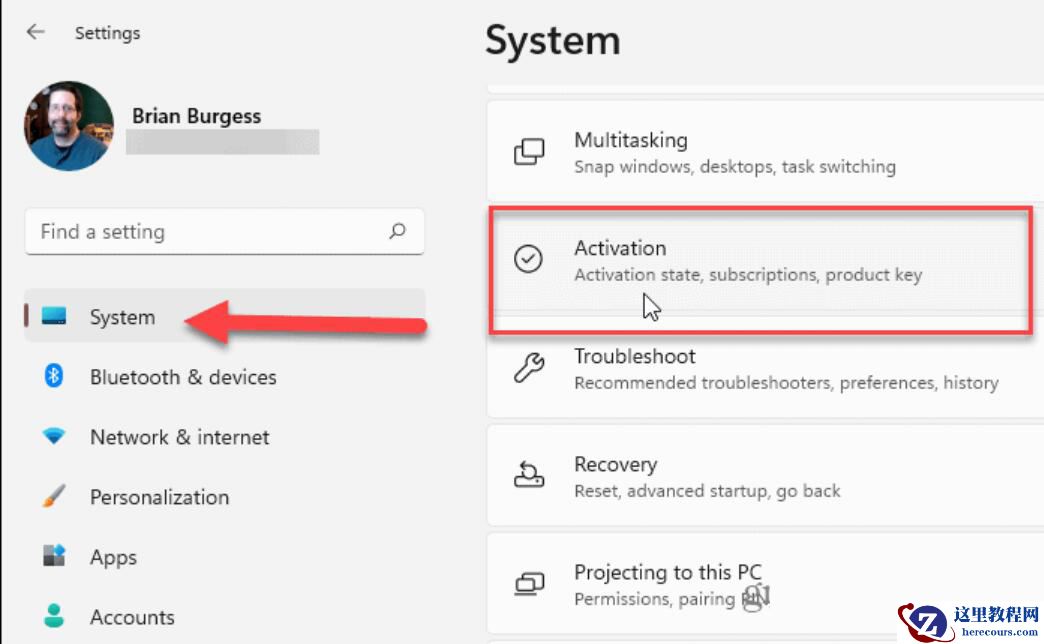Click the back arrow in Settings

(x=36, y=32)
